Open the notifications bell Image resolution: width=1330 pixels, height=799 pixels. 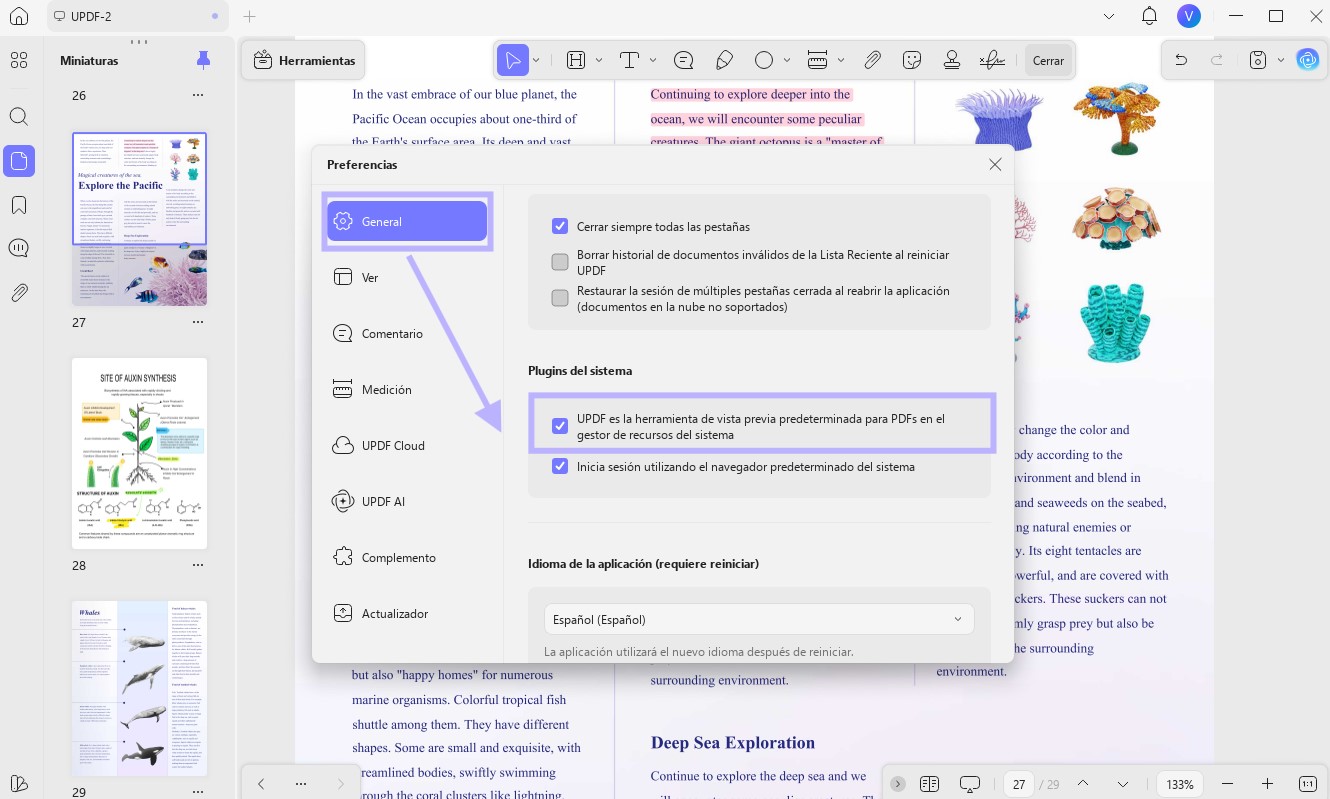(1150, 16)
